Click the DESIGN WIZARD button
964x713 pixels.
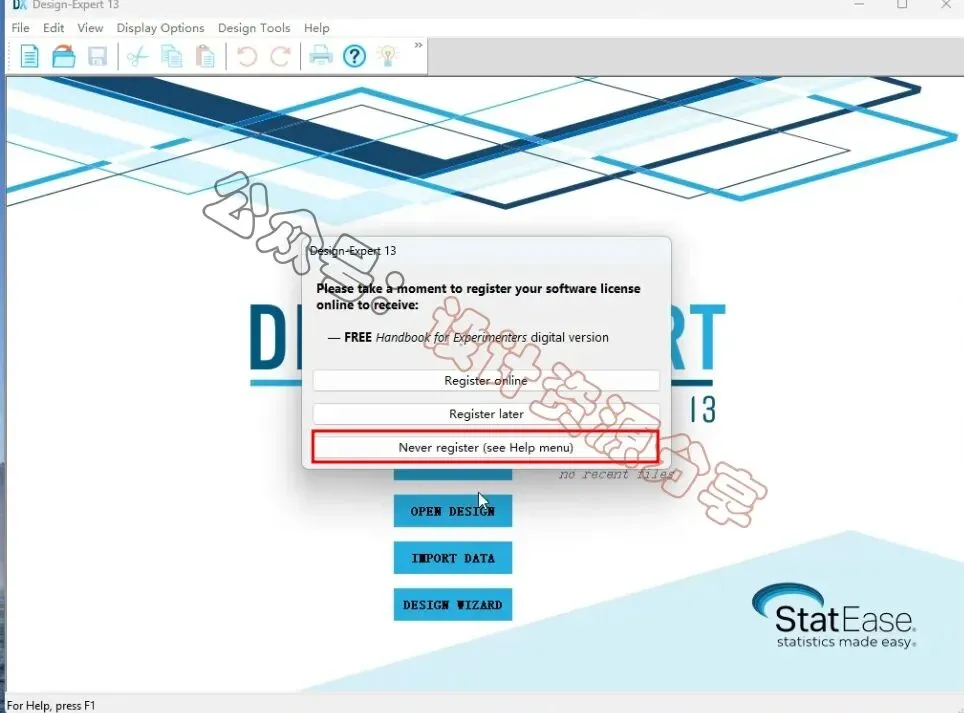click(452, 605)
